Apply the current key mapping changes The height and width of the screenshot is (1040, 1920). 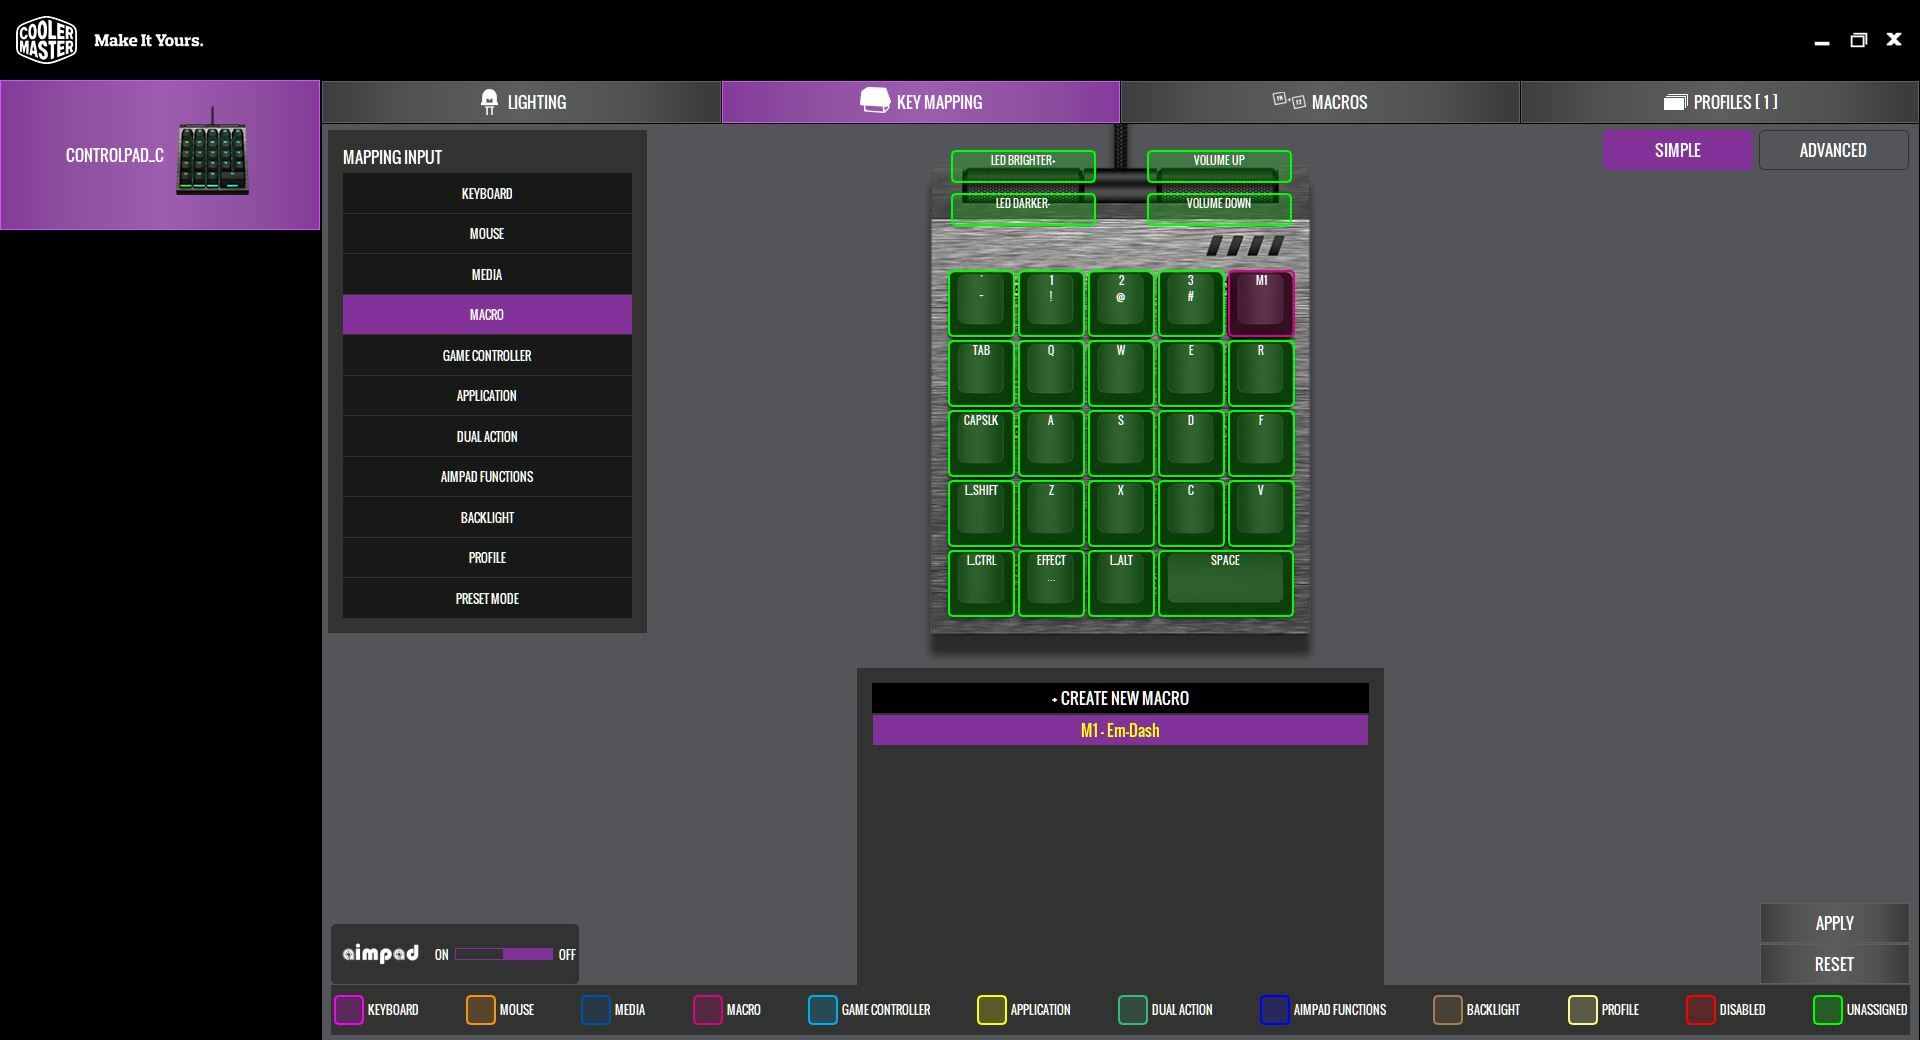(1833, 923)
